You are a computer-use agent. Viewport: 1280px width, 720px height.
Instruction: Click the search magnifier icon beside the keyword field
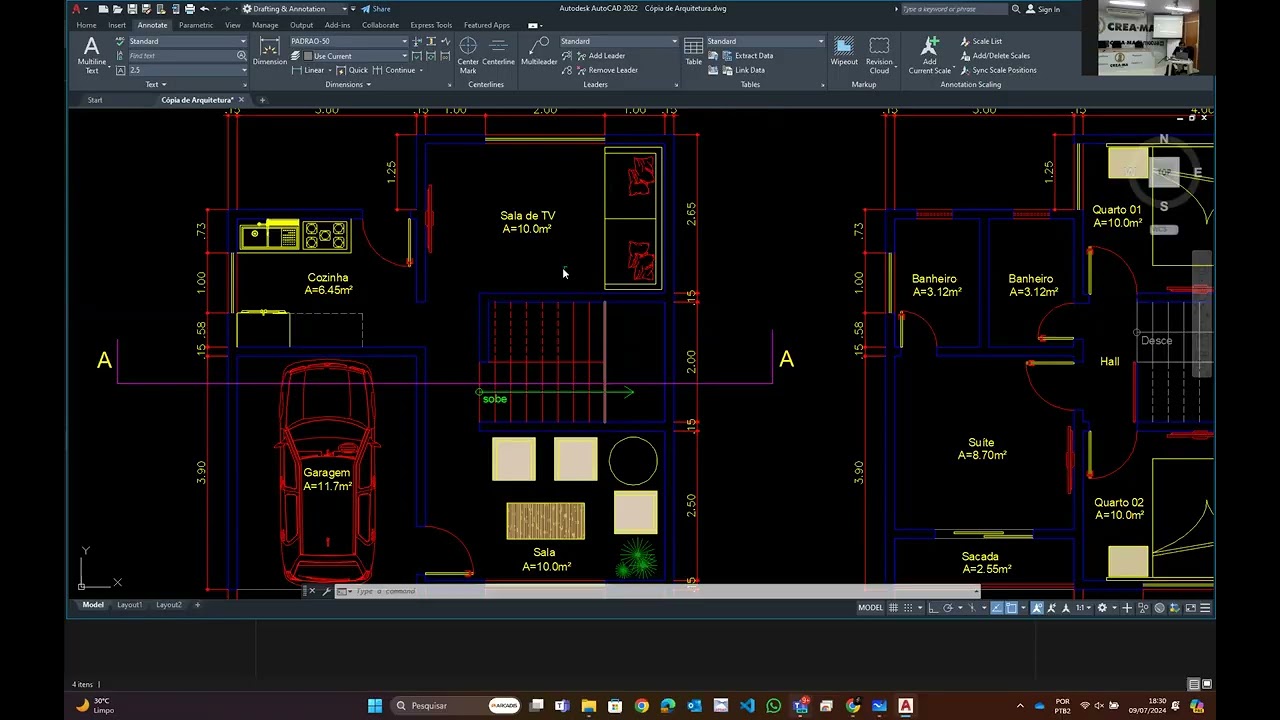point(1016,9)
